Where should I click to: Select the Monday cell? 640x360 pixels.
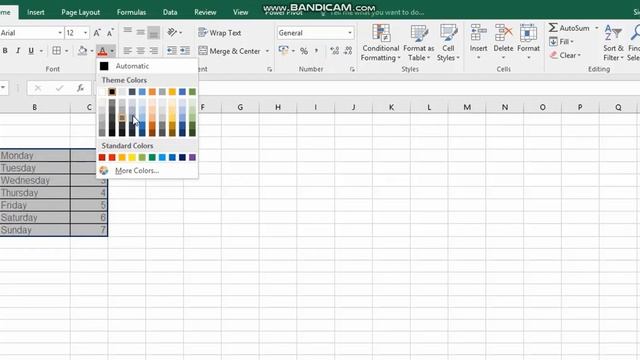(x=35, y=156)
